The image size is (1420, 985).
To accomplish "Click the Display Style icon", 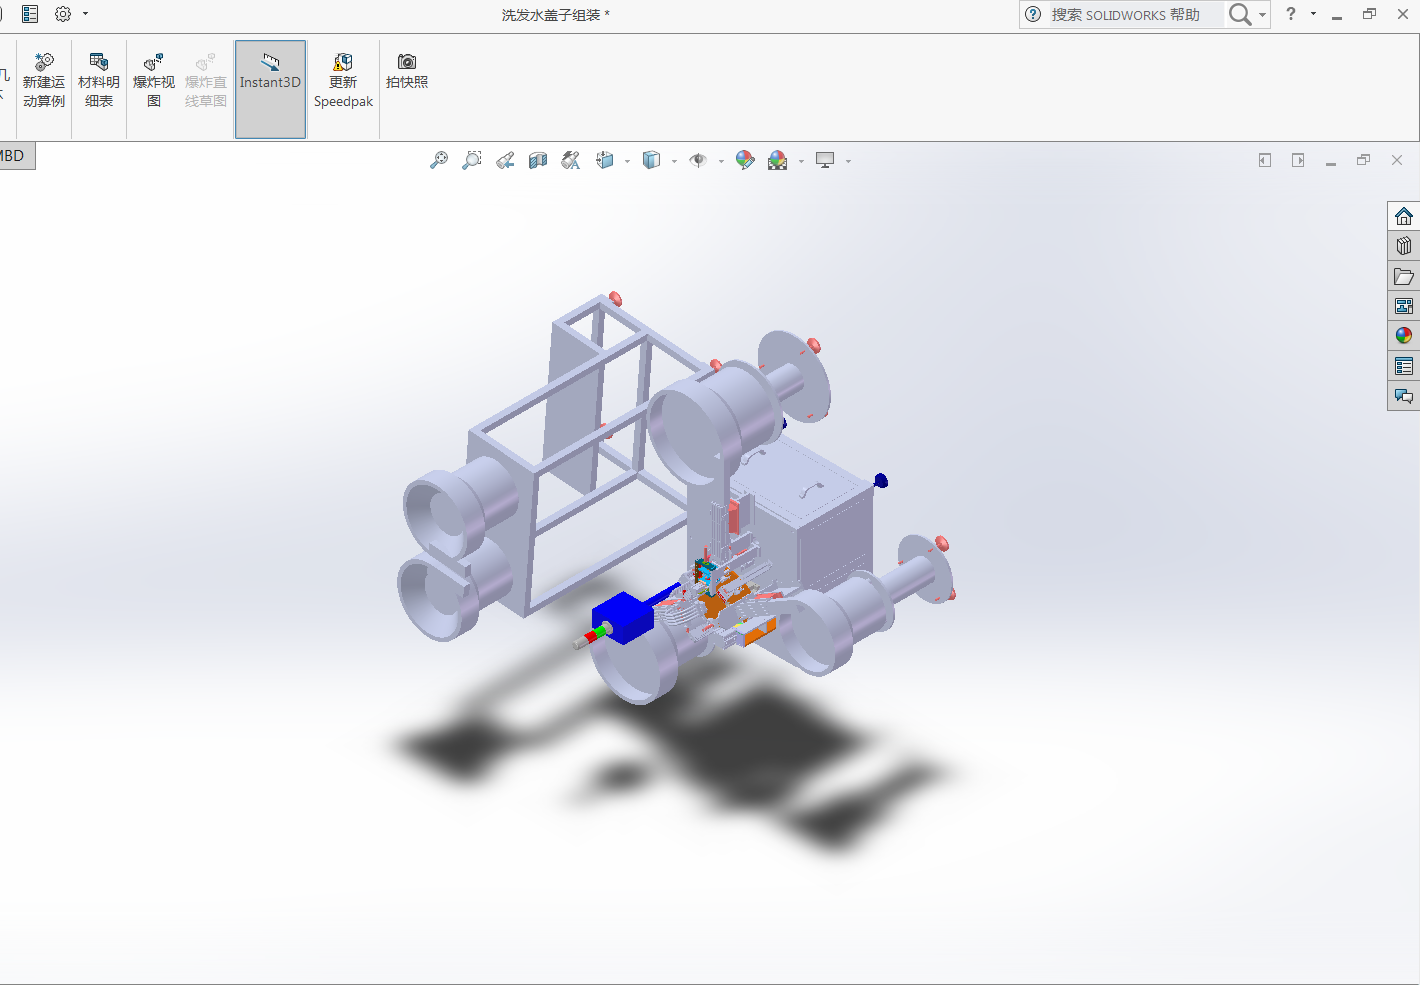I will point(652,161).
